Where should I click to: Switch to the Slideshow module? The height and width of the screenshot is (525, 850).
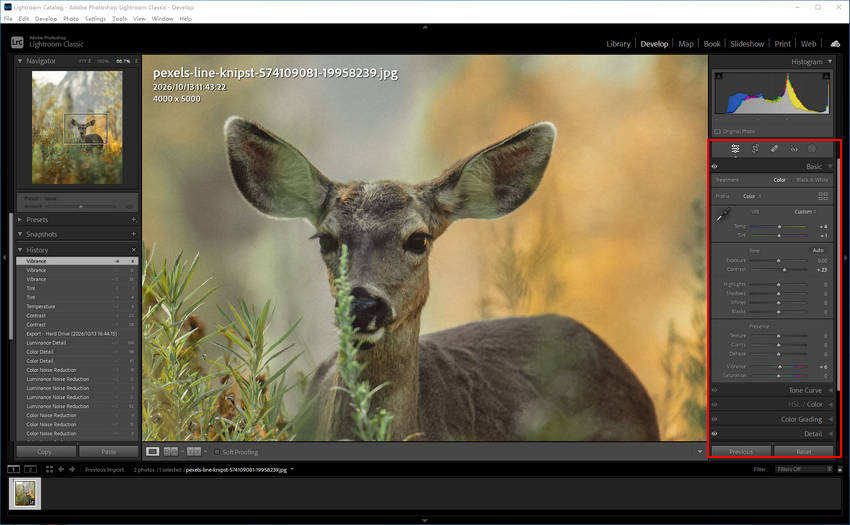point(747,44)
